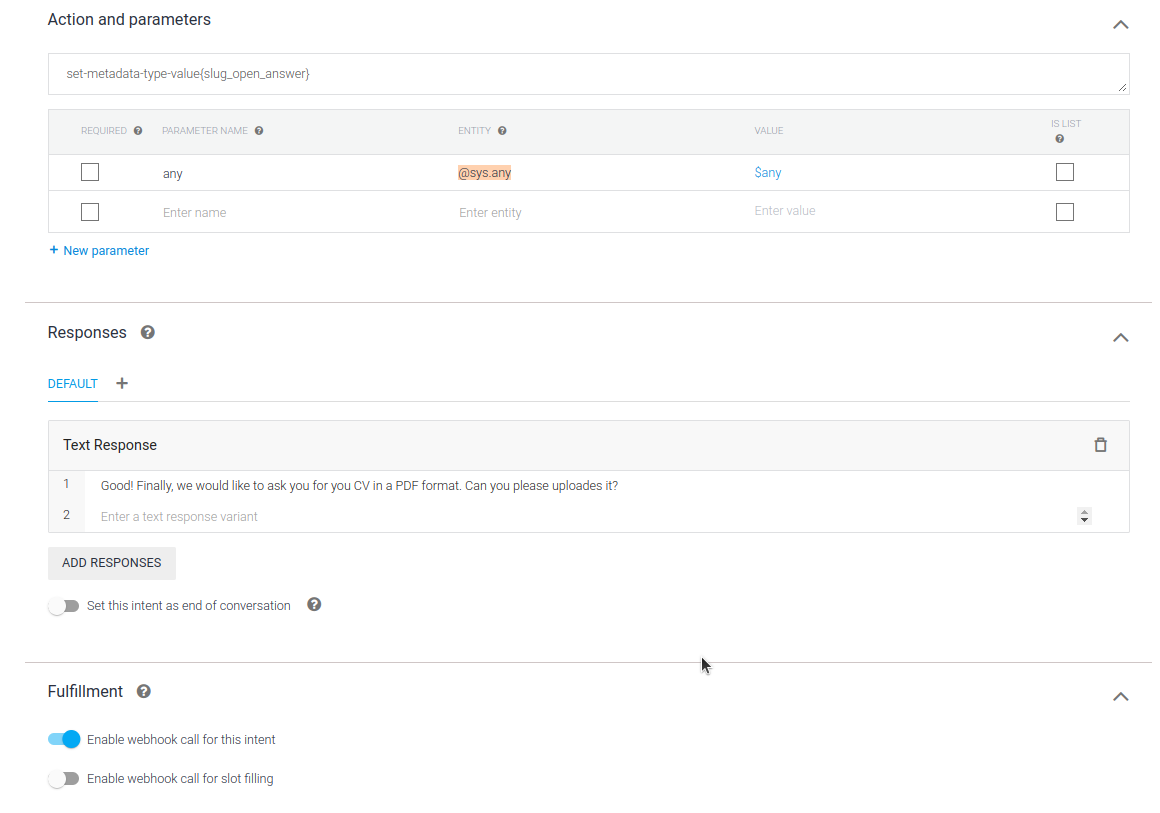Add a new response tab with plus icon
This screenshot has width=1160, height=813.
pyautogui.click(x=122, y=383)
